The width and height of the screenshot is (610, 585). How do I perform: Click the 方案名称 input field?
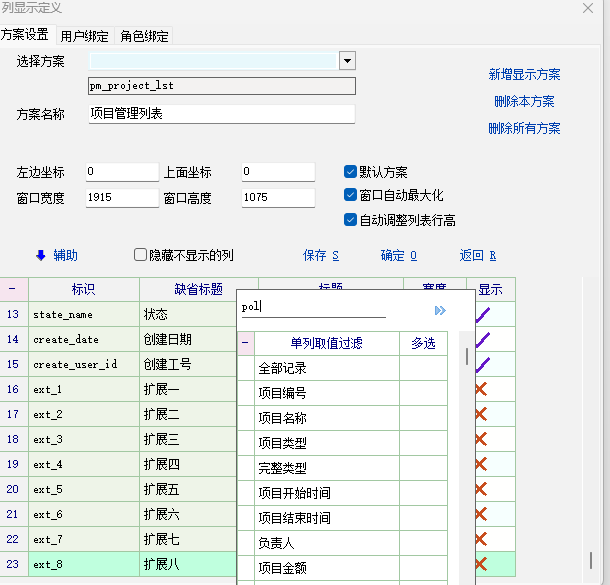pyautogui.click(x=222, y=114)
